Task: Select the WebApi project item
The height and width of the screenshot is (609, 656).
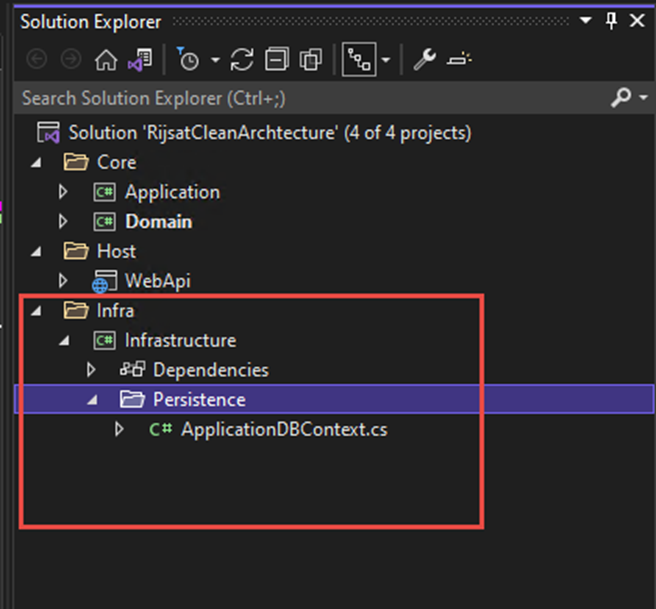Action: pyautogui.click(x=157, y=281)
